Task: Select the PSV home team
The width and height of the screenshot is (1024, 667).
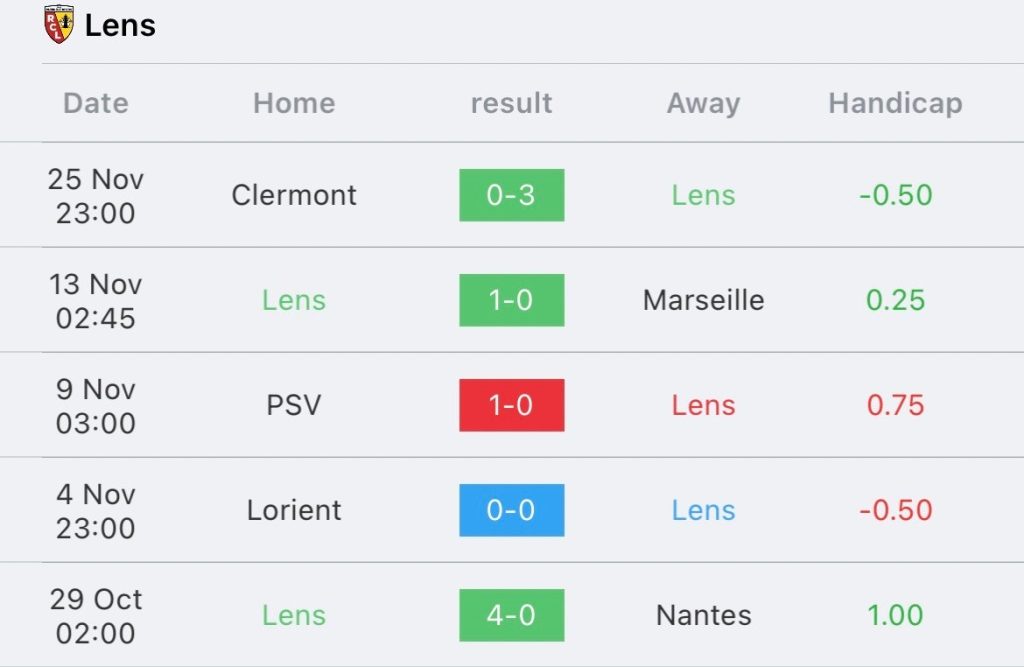Action: pyautogui.click(x=294, y=405)
